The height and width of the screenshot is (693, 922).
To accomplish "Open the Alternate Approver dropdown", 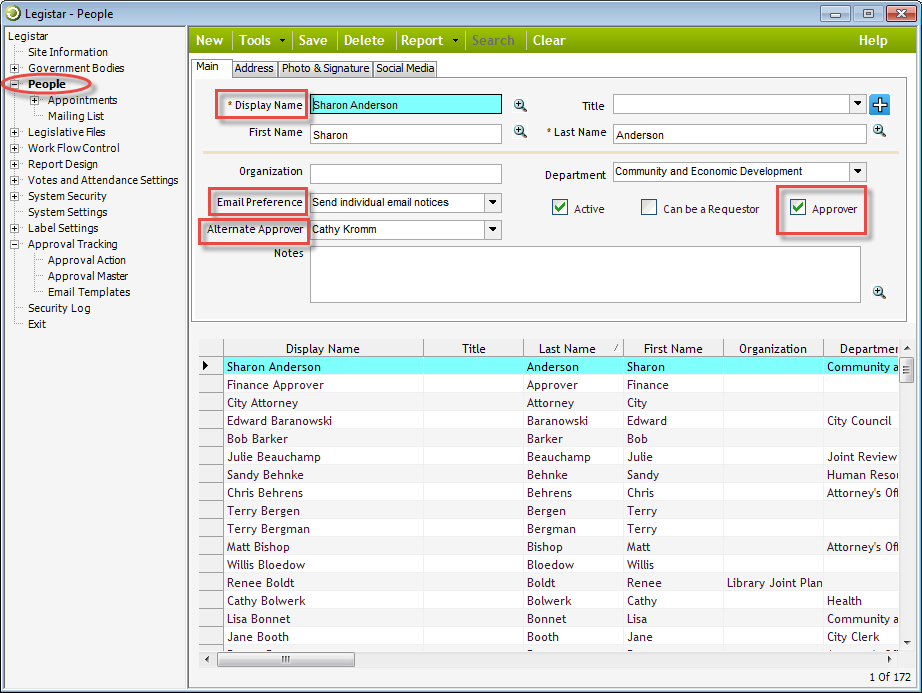I will pyautogui.click(x=493, y=229).
